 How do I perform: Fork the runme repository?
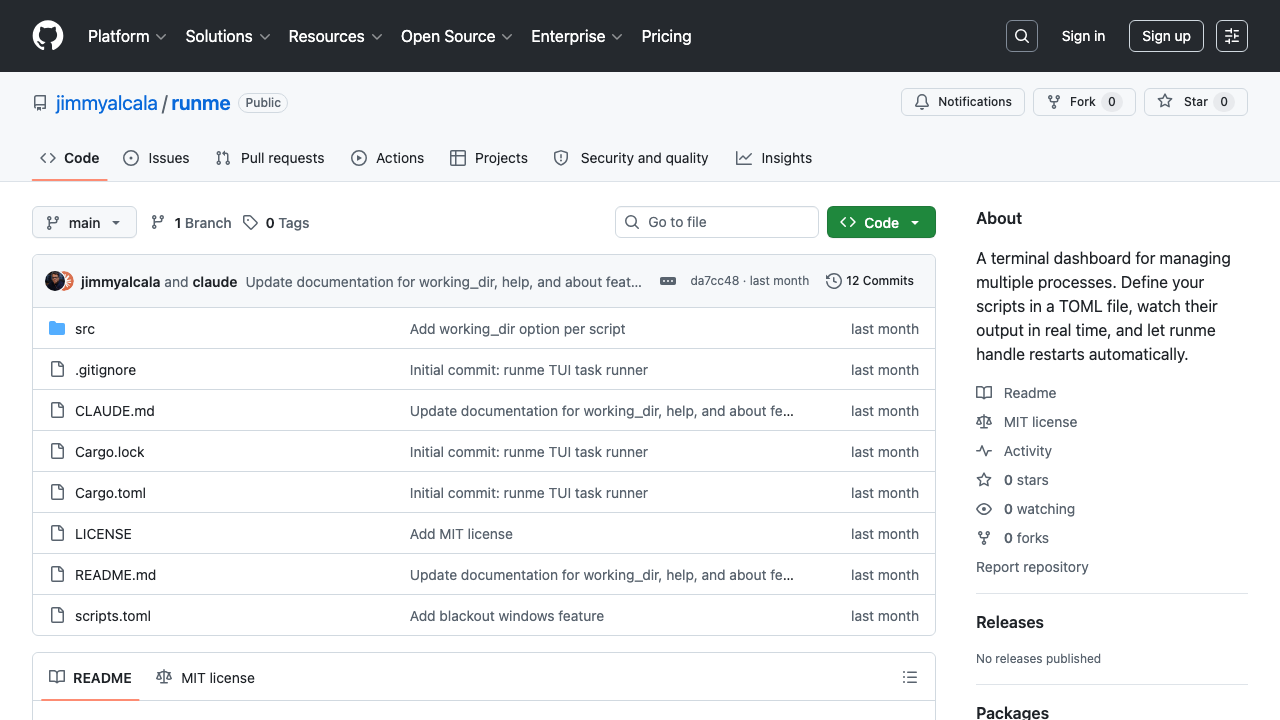click(1083, 102)
